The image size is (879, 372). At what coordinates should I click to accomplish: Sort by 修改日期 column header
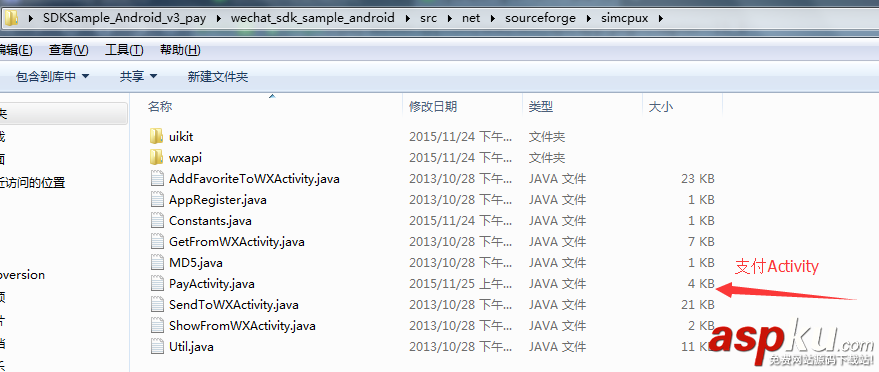pos(433,106)
